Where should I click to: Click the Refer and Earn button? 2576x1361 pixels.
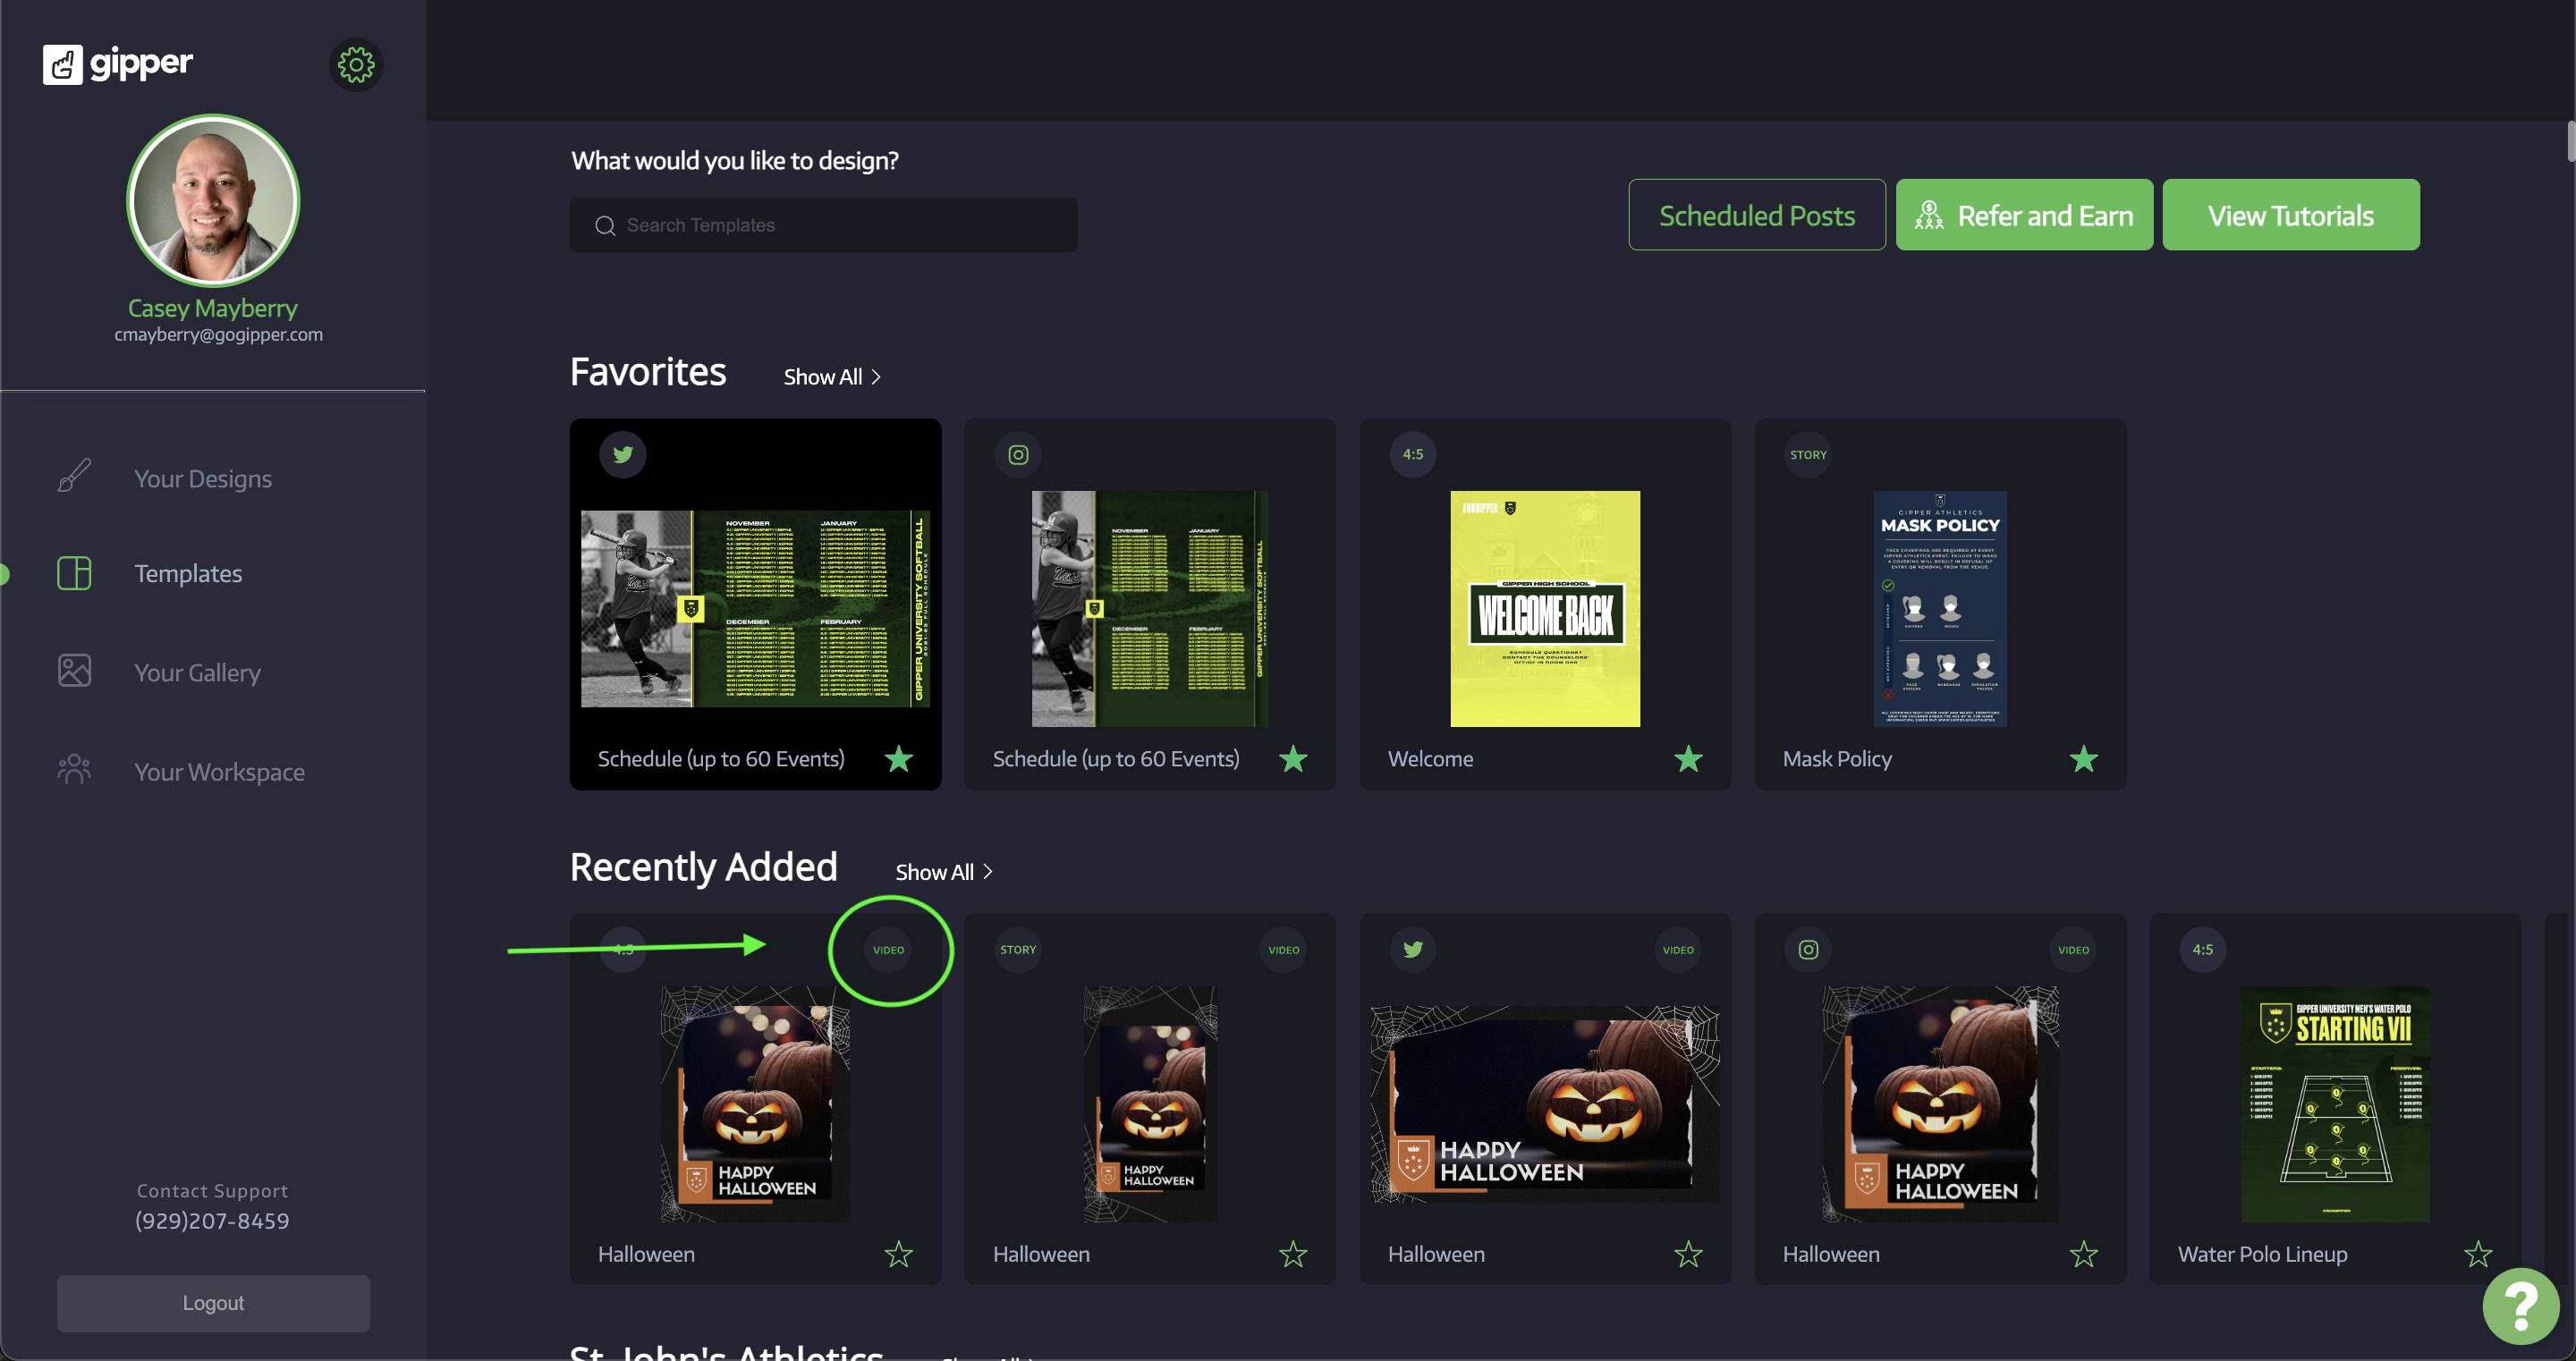click(2024, 215)
